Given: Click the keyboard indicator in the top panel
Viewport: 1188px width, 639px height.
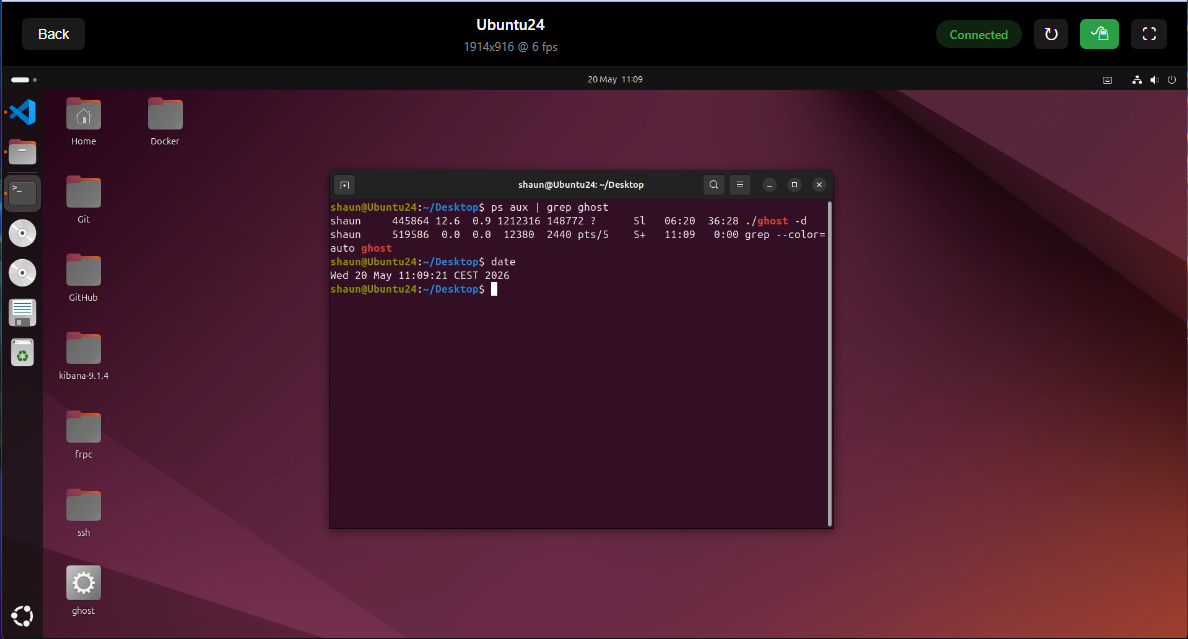Looking at the screenshot, I should pos(1108,80).
